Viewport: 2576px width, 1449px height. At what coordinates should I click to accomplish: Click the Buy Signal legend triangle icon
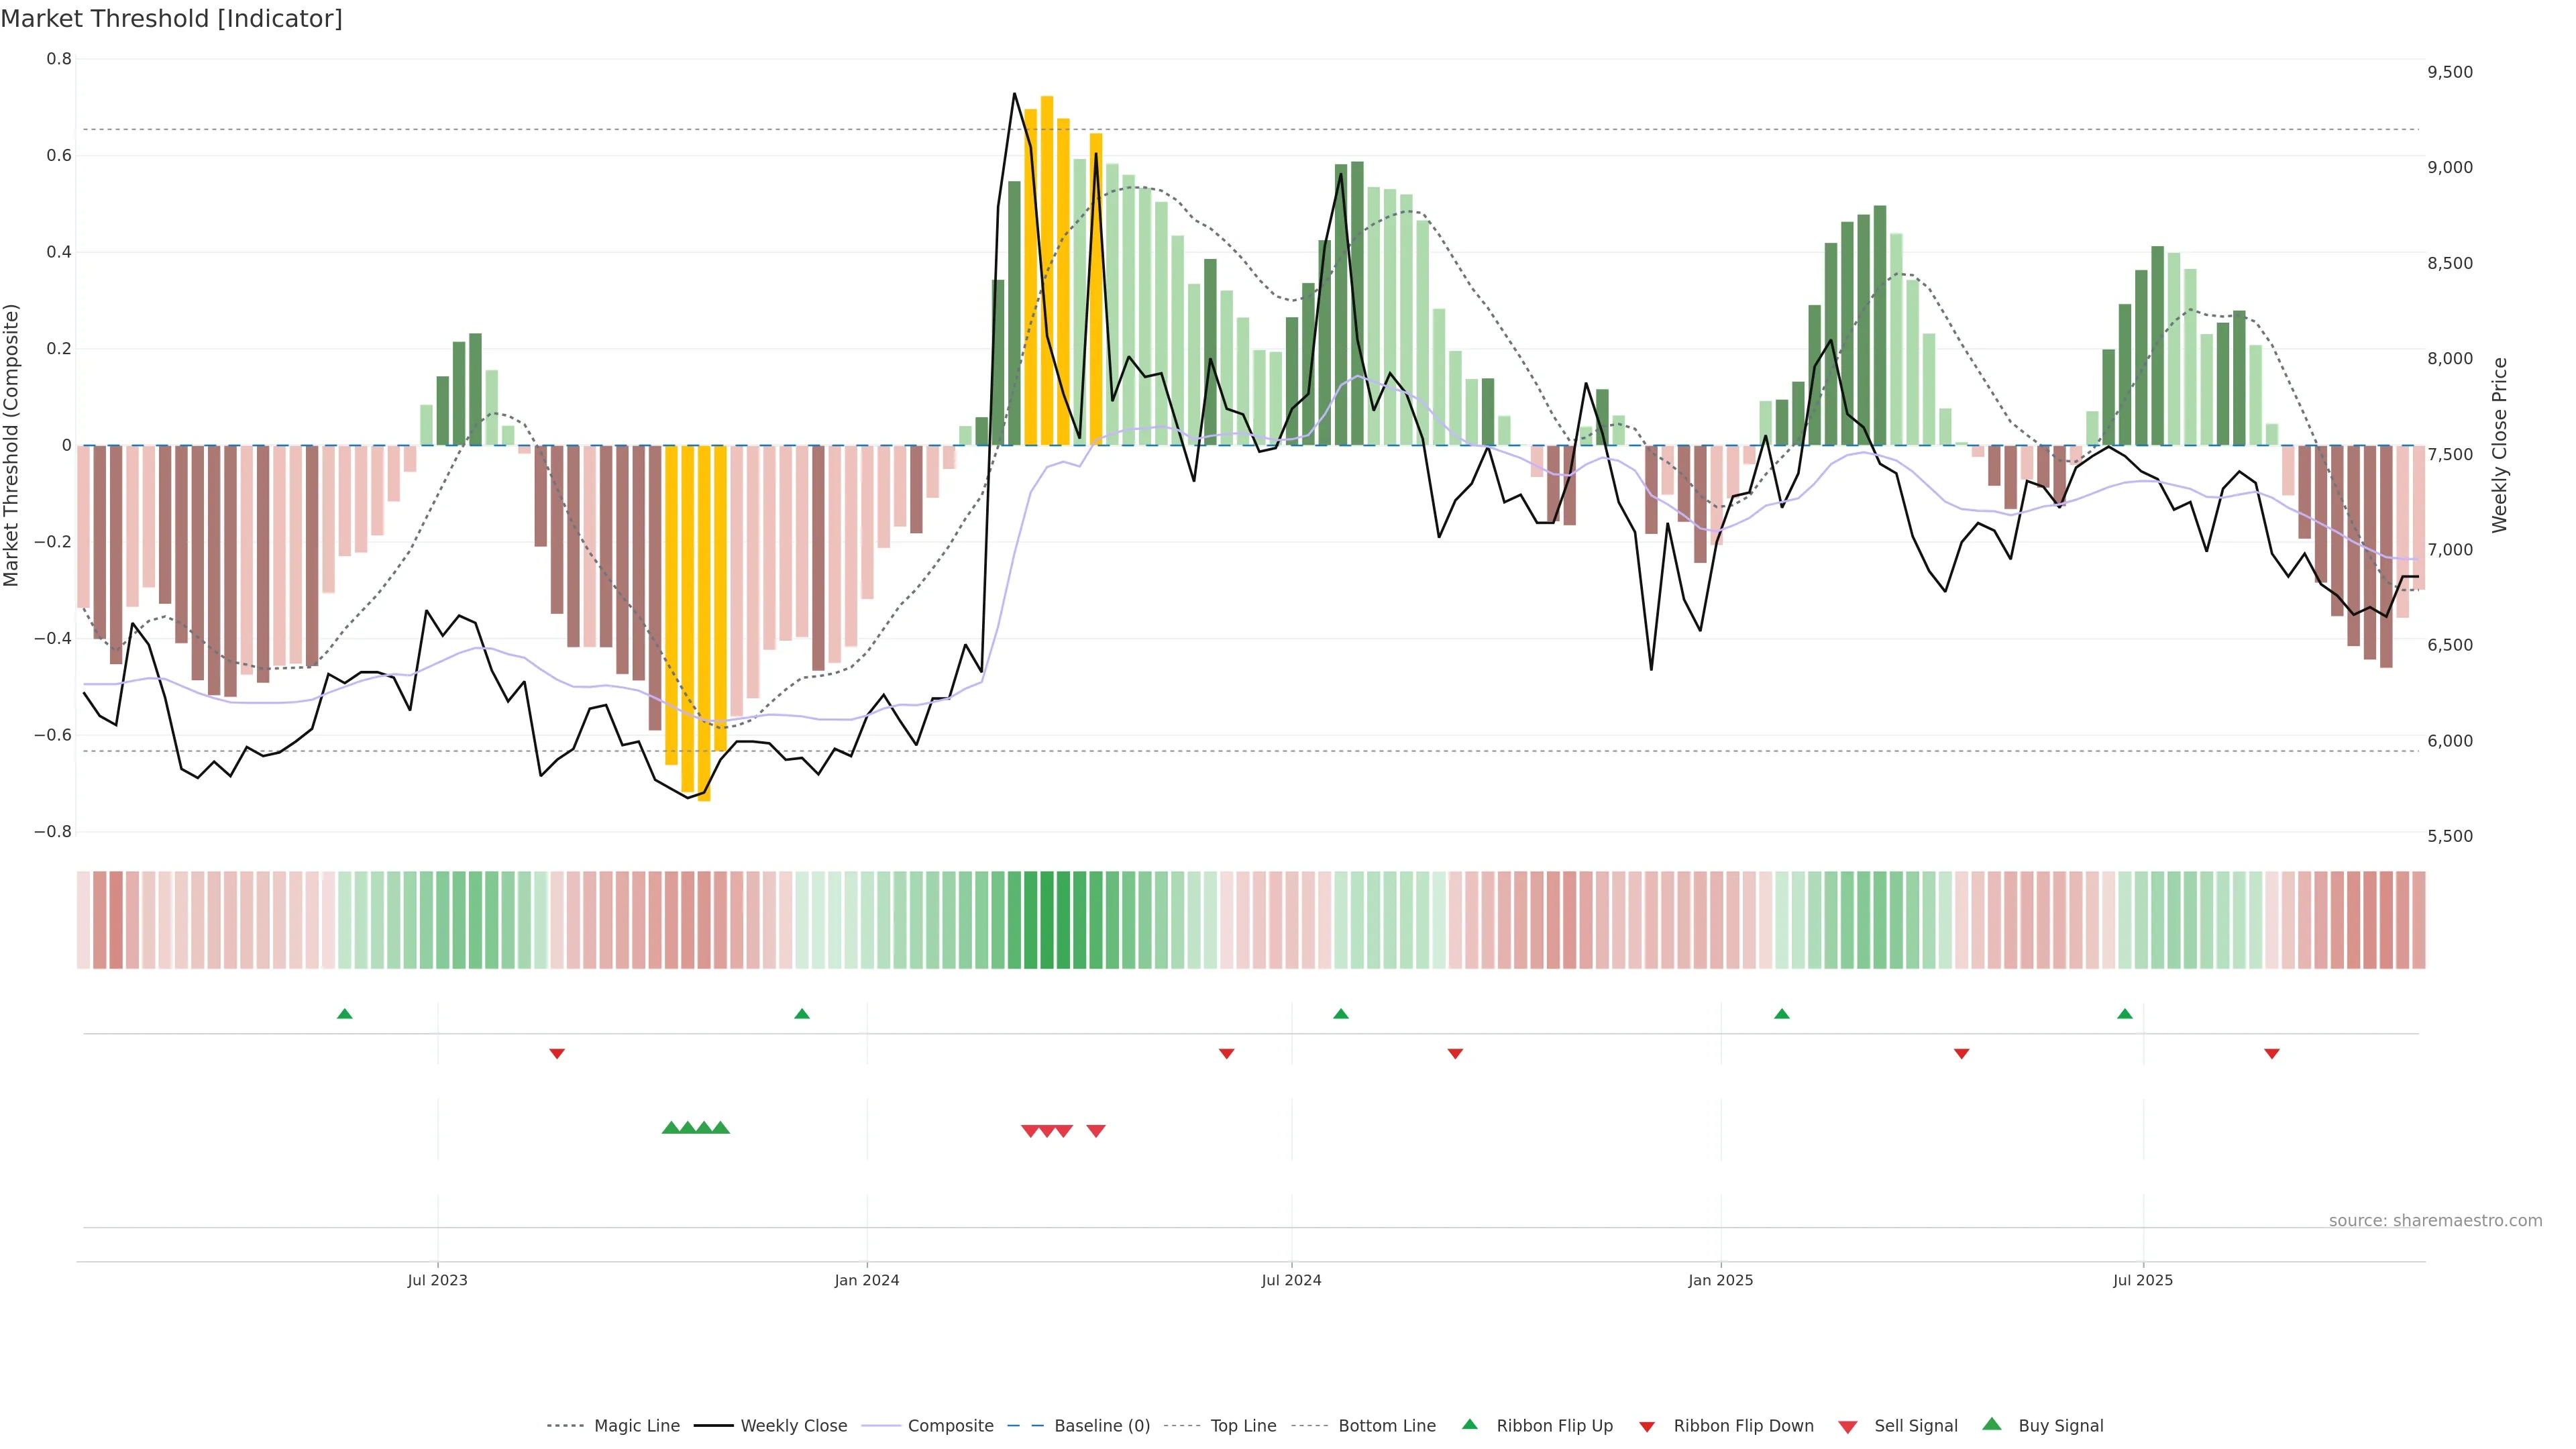coord(1991,1424)
